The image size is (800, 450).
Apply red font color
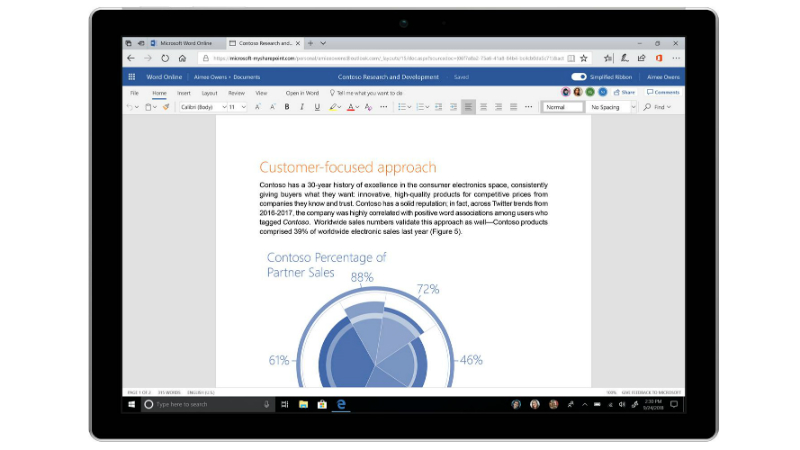[x=351, y=107]
